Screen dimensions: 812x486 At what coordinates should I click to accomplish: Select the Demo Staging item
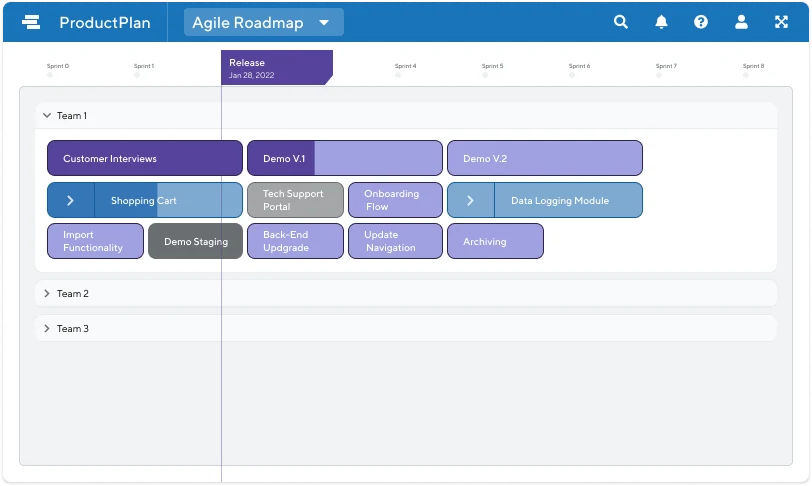click(195, 241)
